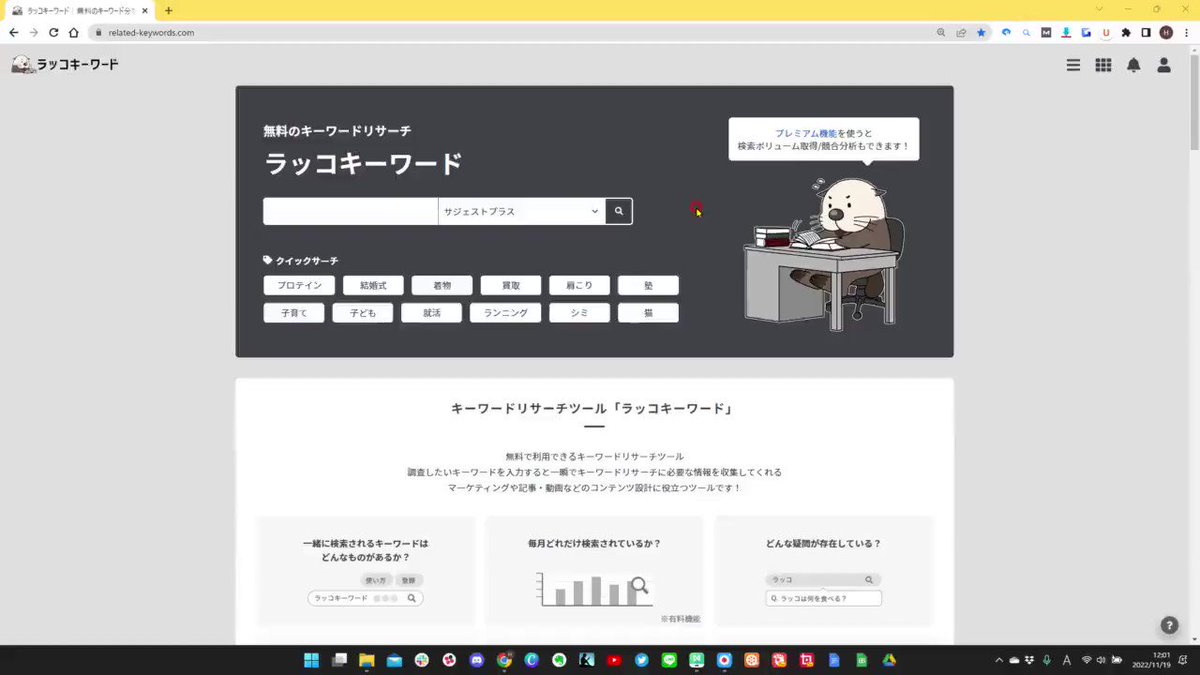
Task: Open the Chrome profile avatar H
Action: tap(1166, 32)
